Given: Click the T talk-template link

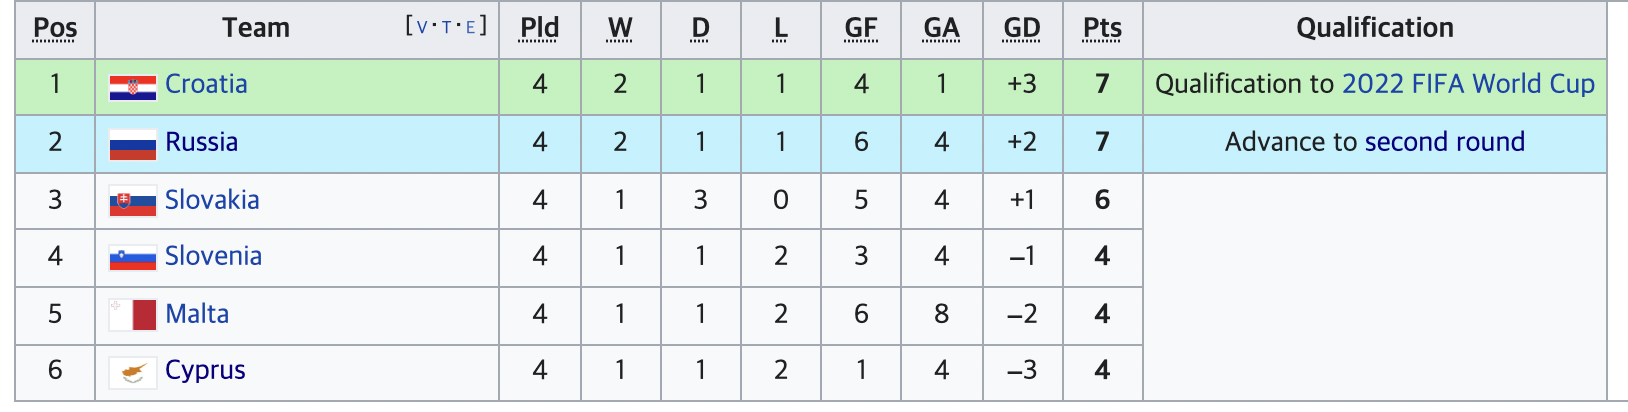Looking at the screenshot, I should coord(447,27).
